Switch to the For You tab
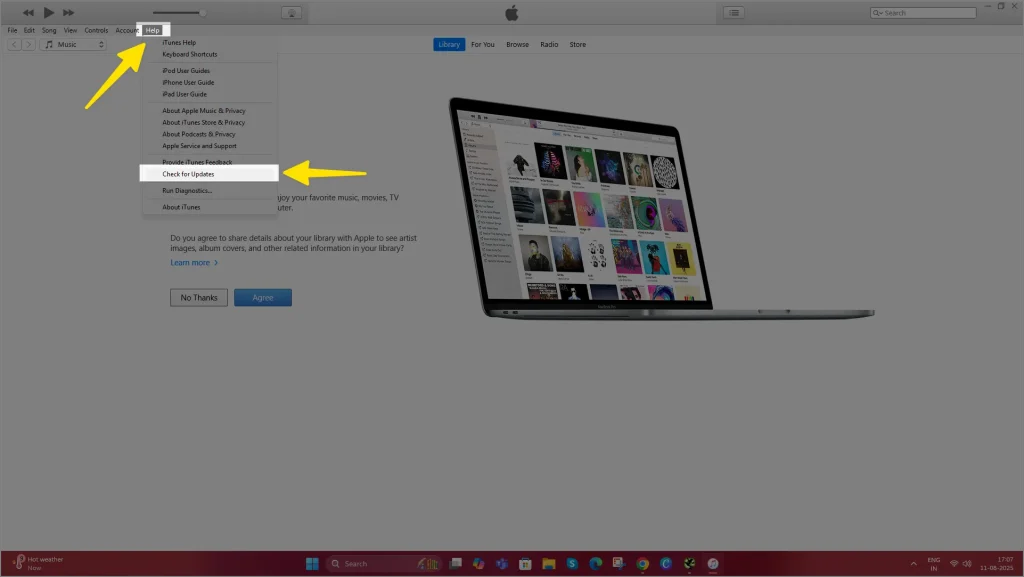 [x=482, y=45]
